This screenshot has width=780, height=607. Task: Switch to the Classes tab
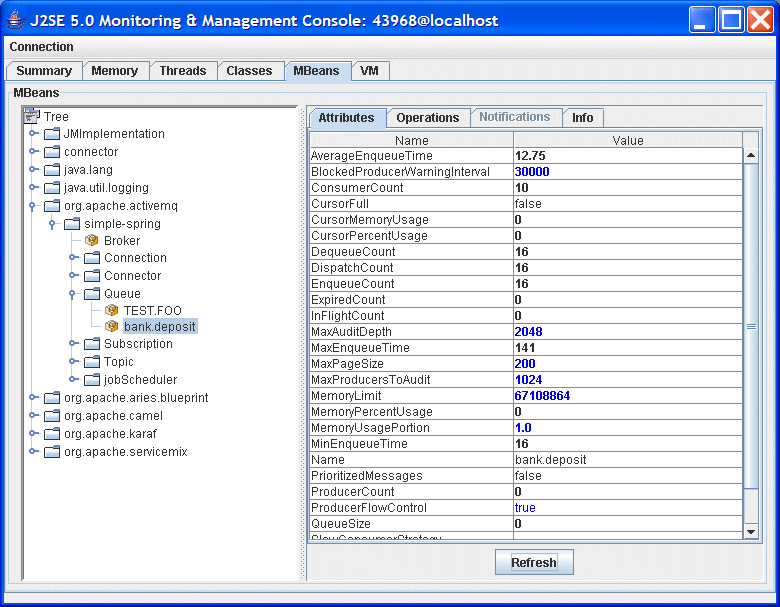(249, 71)
